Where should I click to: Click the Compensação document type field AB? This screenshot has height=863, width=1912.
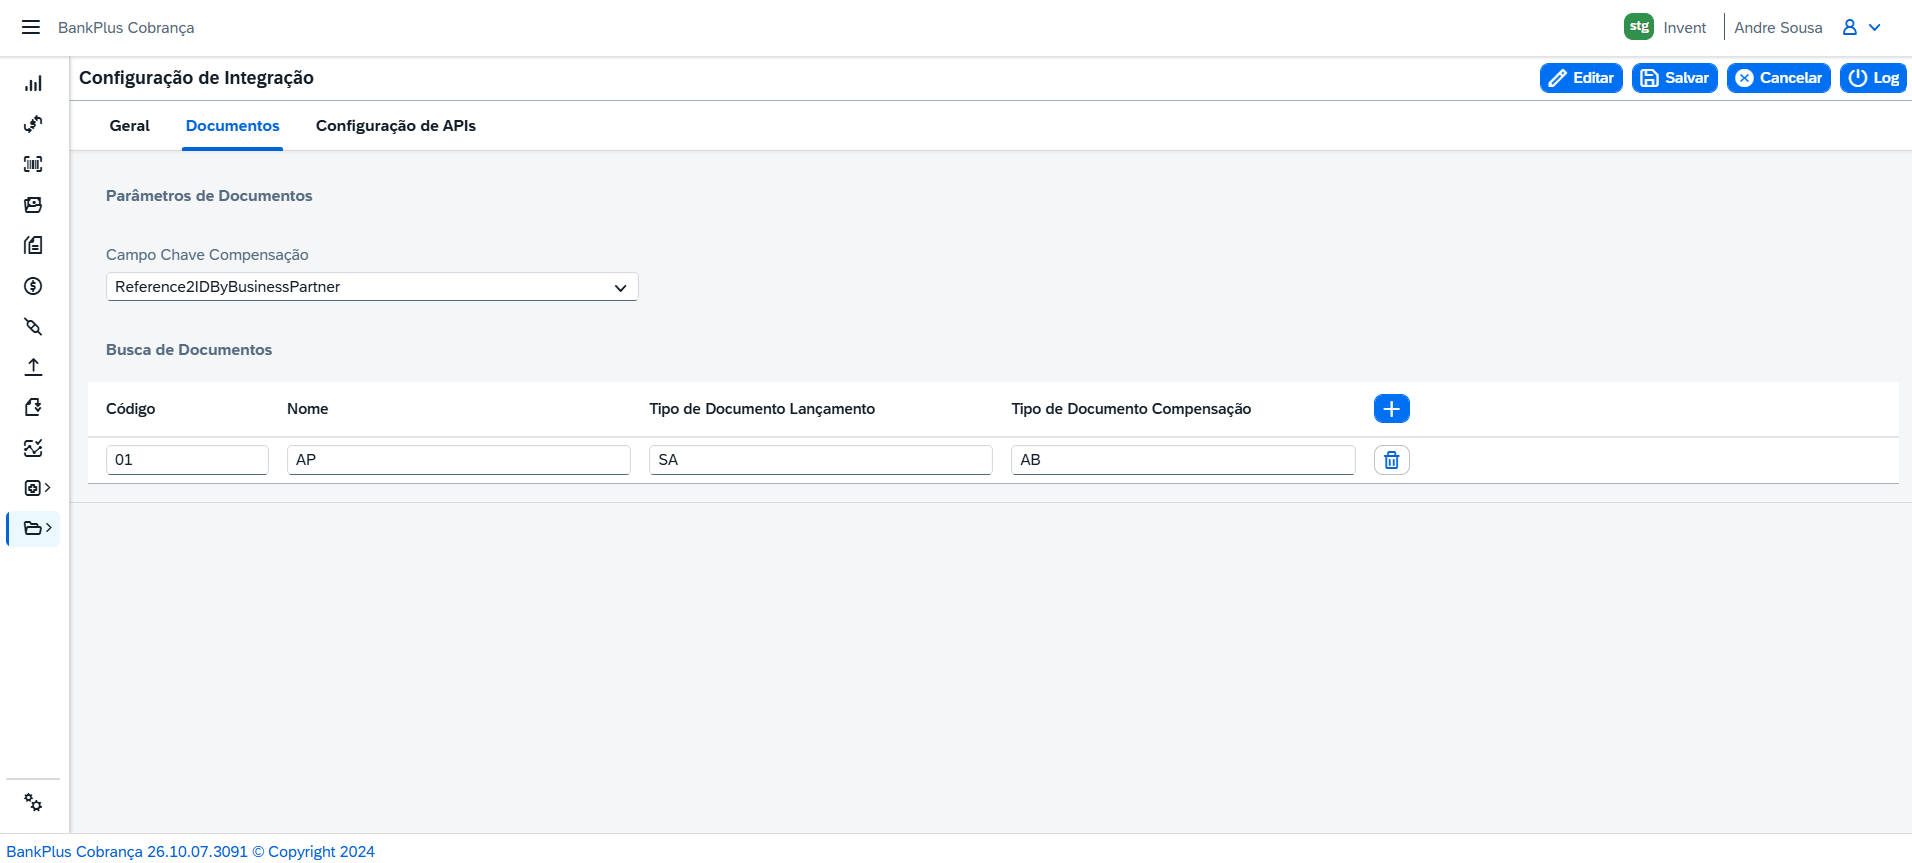pyautogui.click(x=1183, y=460)
